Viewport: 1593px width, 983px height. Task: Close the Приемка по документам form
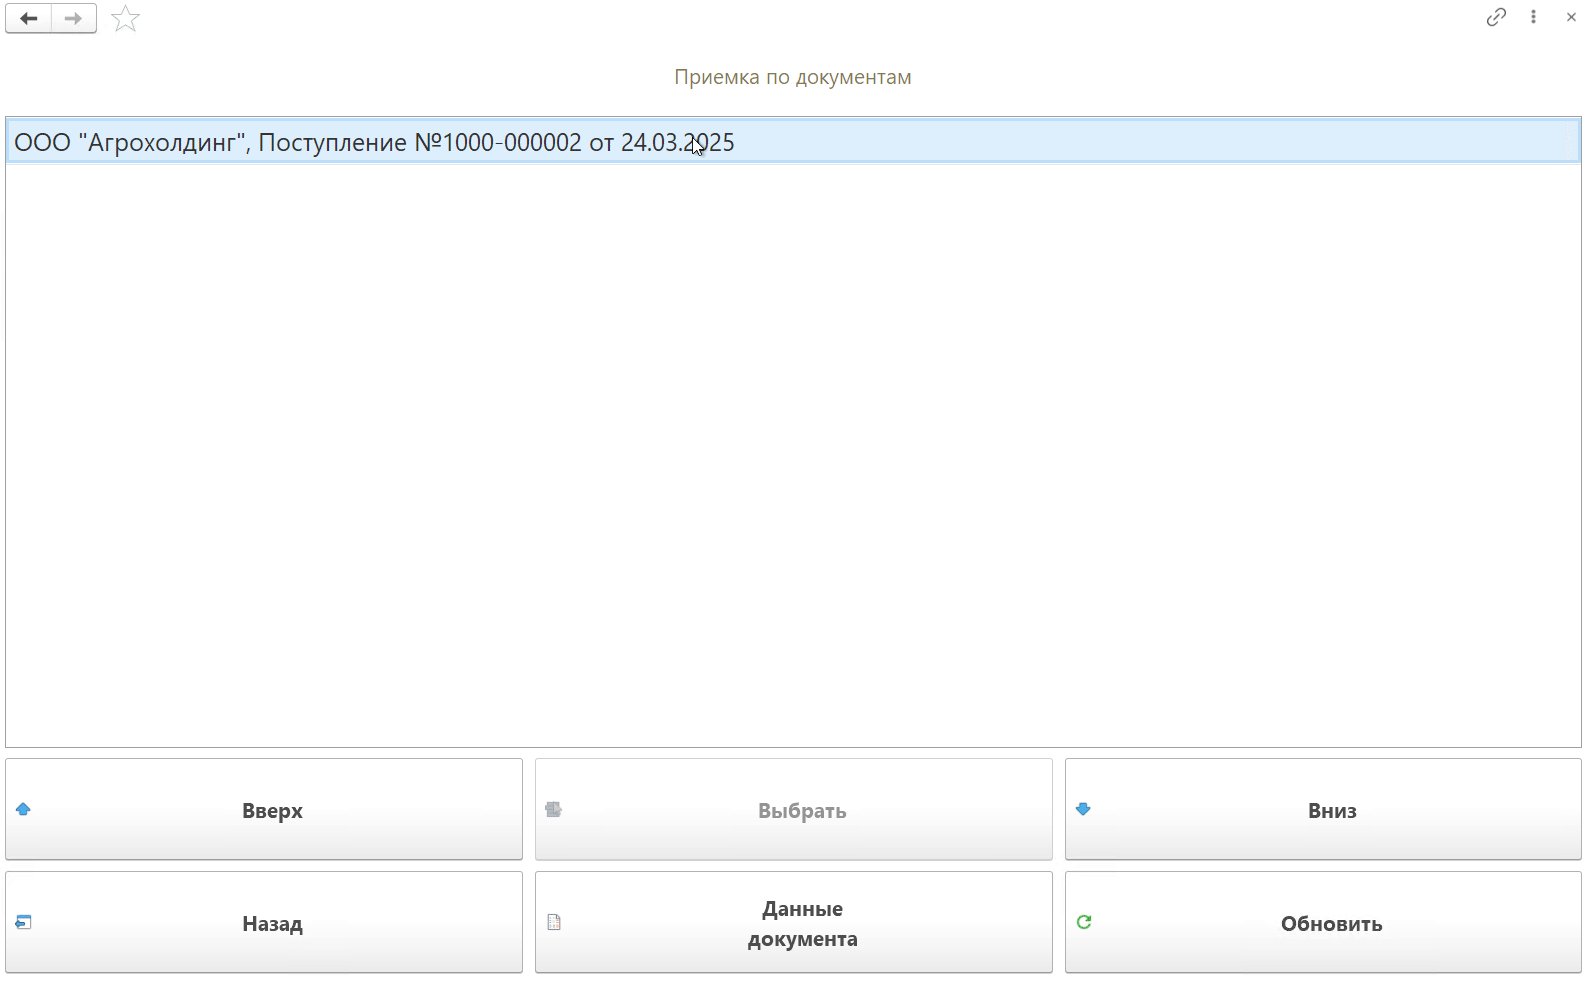(x=1571, y=17)
